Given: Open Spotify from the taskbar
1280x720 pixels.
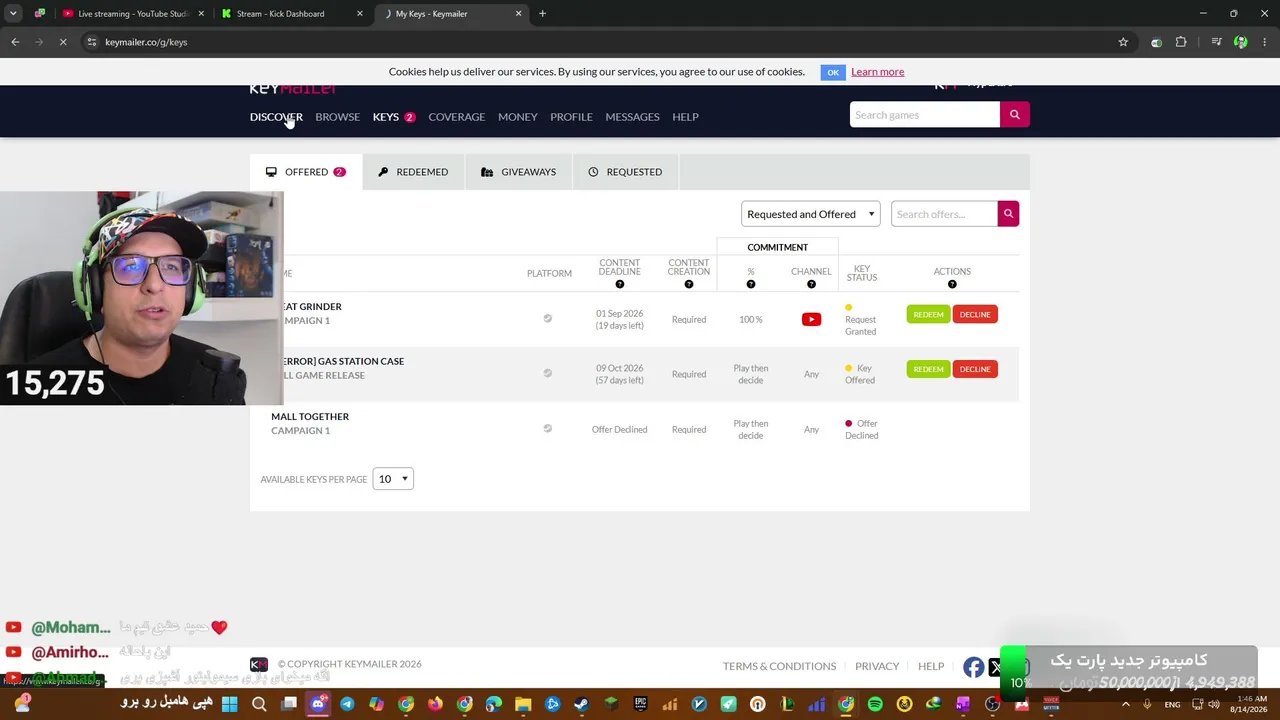Looking at the screenshot, I should (x=875, y=704).
